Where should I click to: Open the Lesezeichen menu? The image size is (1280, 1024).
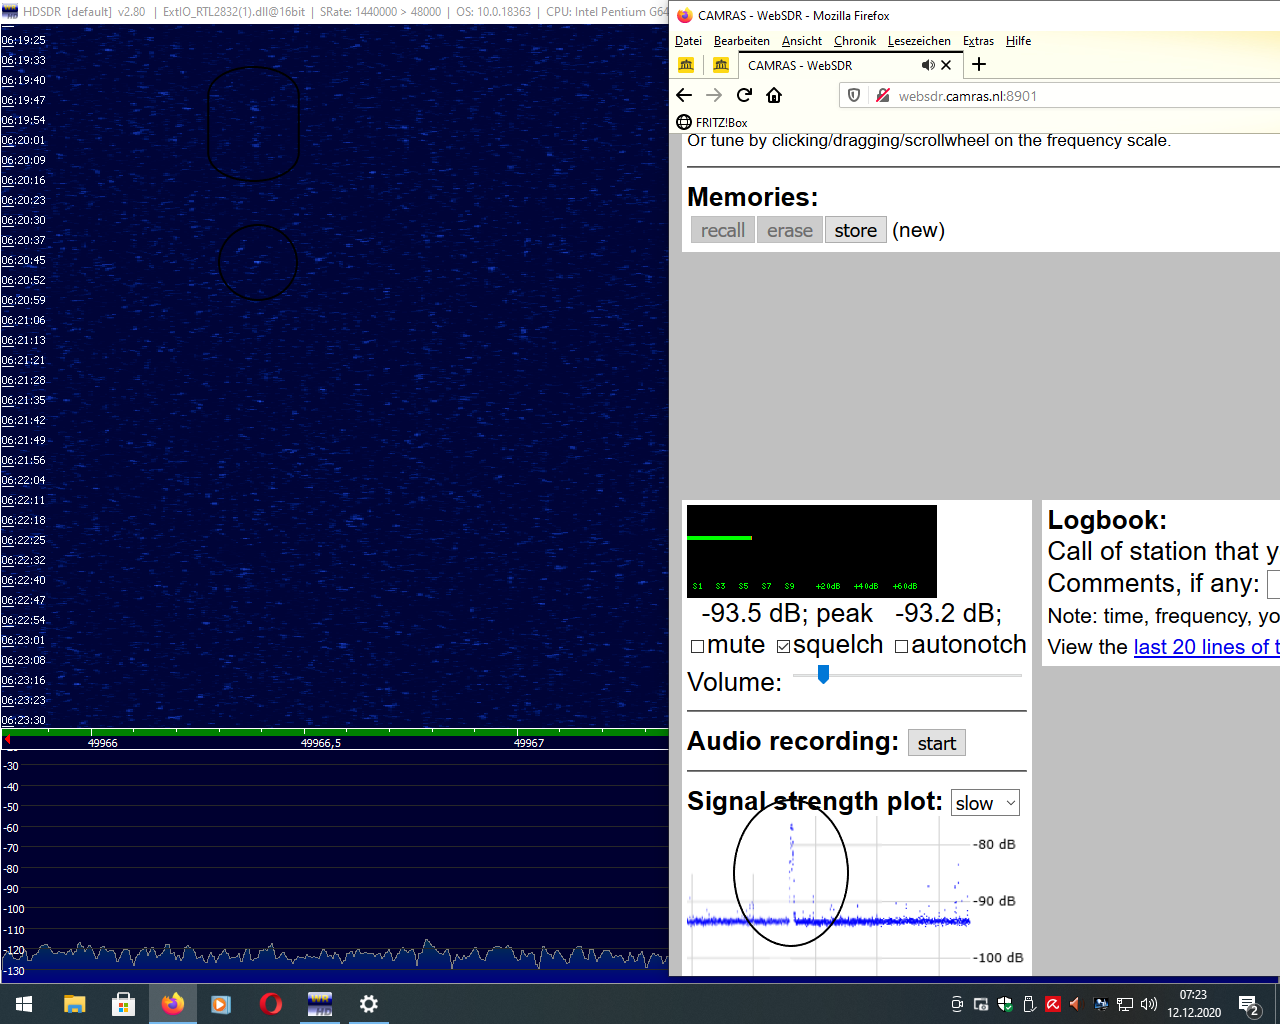[919, 41]
